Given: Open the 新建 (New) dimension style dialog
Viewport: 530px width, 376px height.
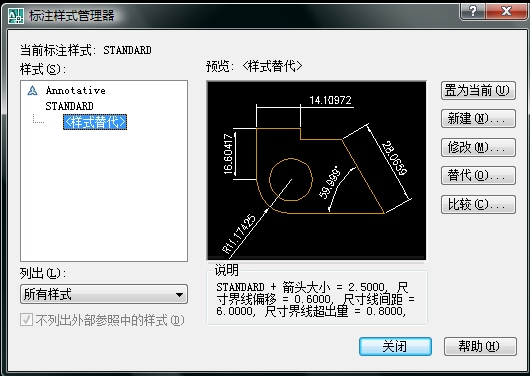Looking at the screenshot, I should (x=478, y=119).
